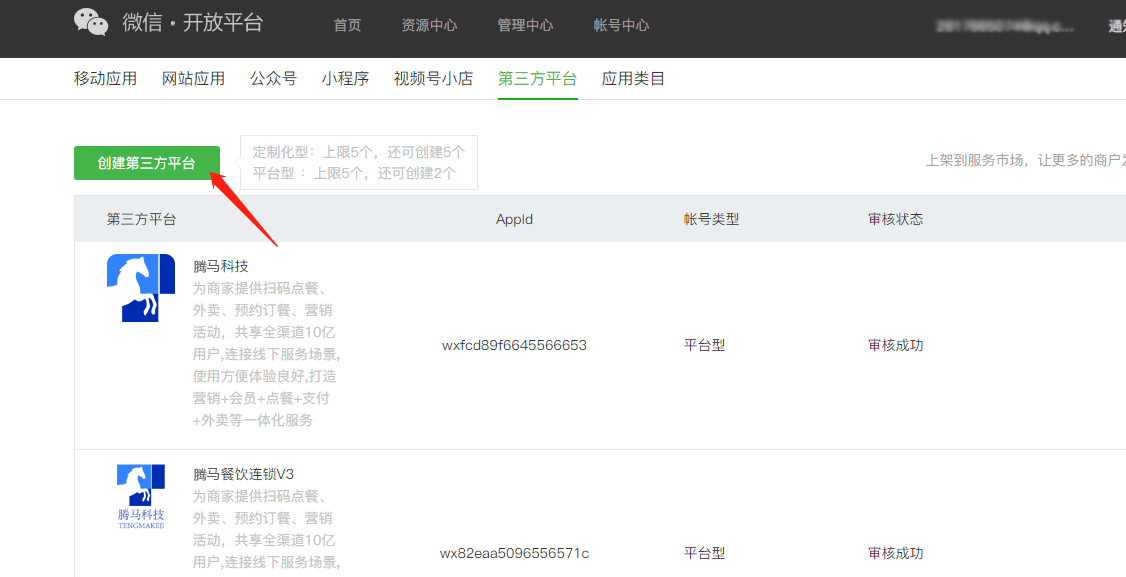Viewport: 1126px width, 577px height.
Task: Open 腾马餐饮连锁V3 logo thumbnail
Action: [x=141, y=497]
